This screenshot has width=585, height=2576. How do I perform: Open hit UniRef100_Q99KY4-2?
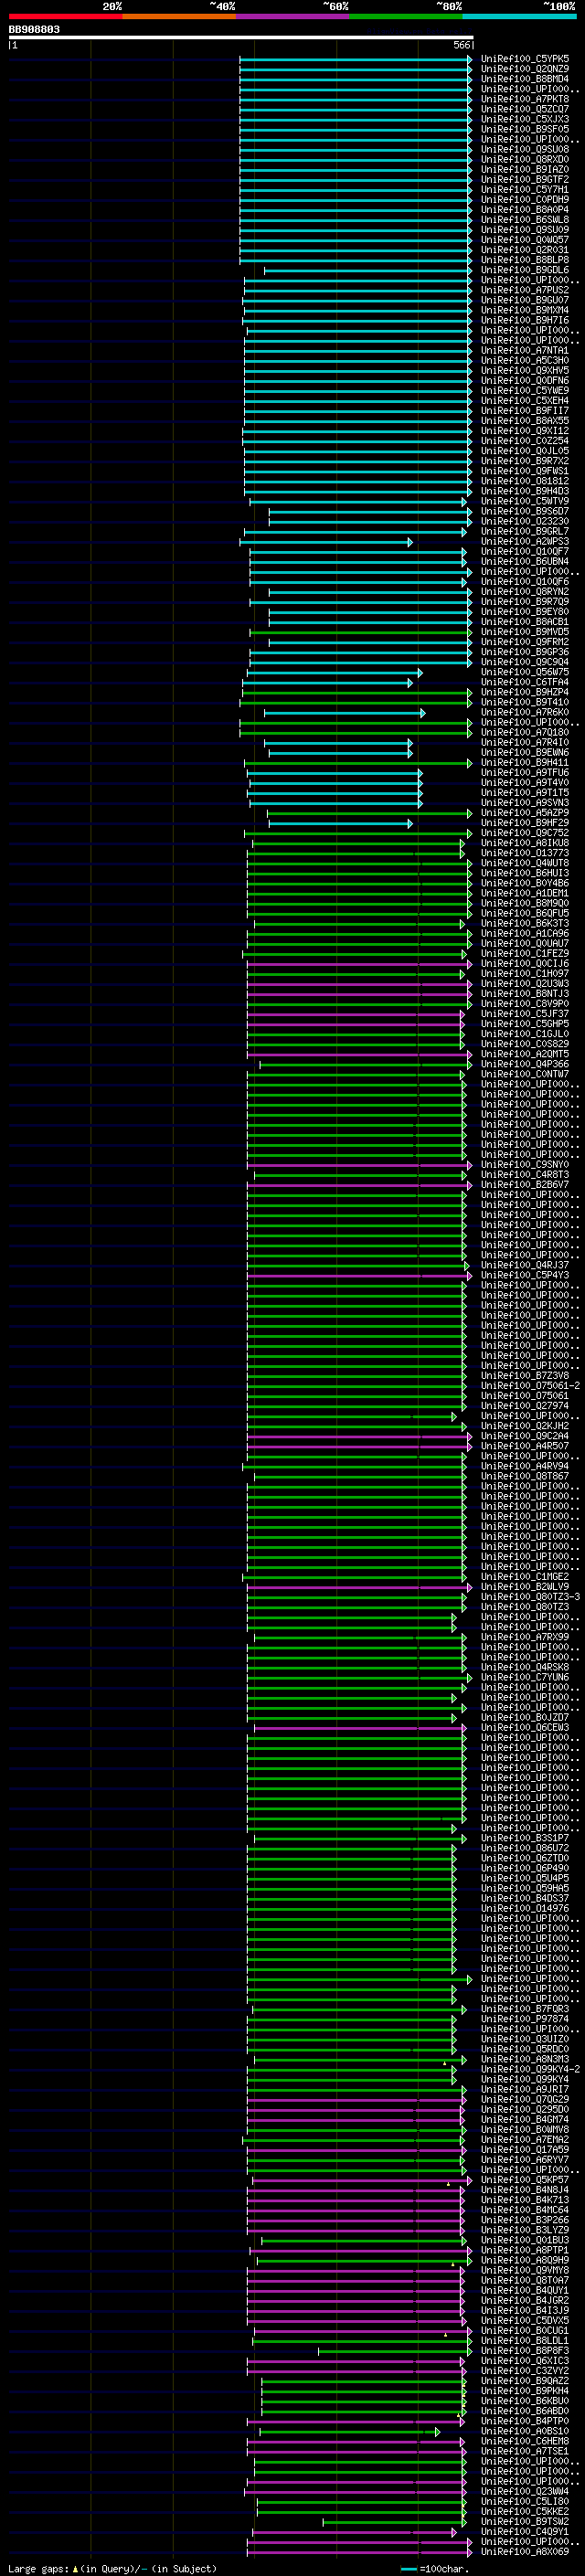point(531,2070)
